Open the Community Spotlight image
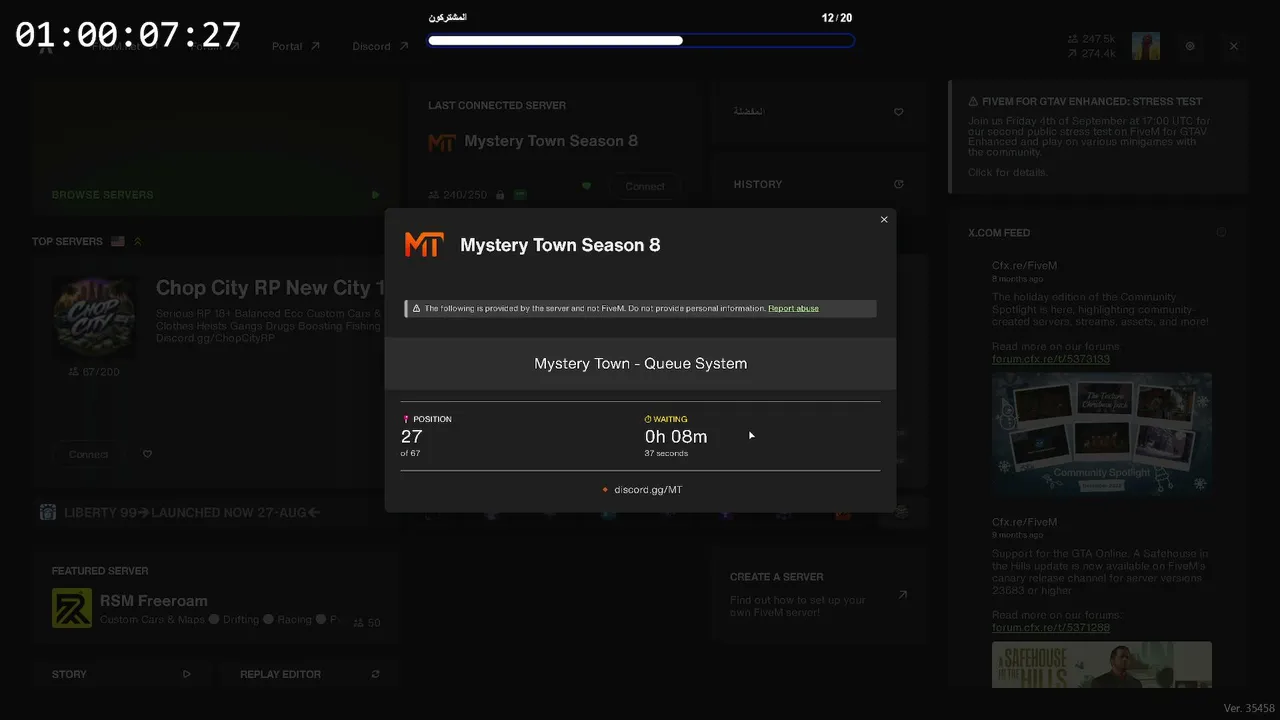The width and height of the screenshot is (1280, 720). tap(1102, 435)
